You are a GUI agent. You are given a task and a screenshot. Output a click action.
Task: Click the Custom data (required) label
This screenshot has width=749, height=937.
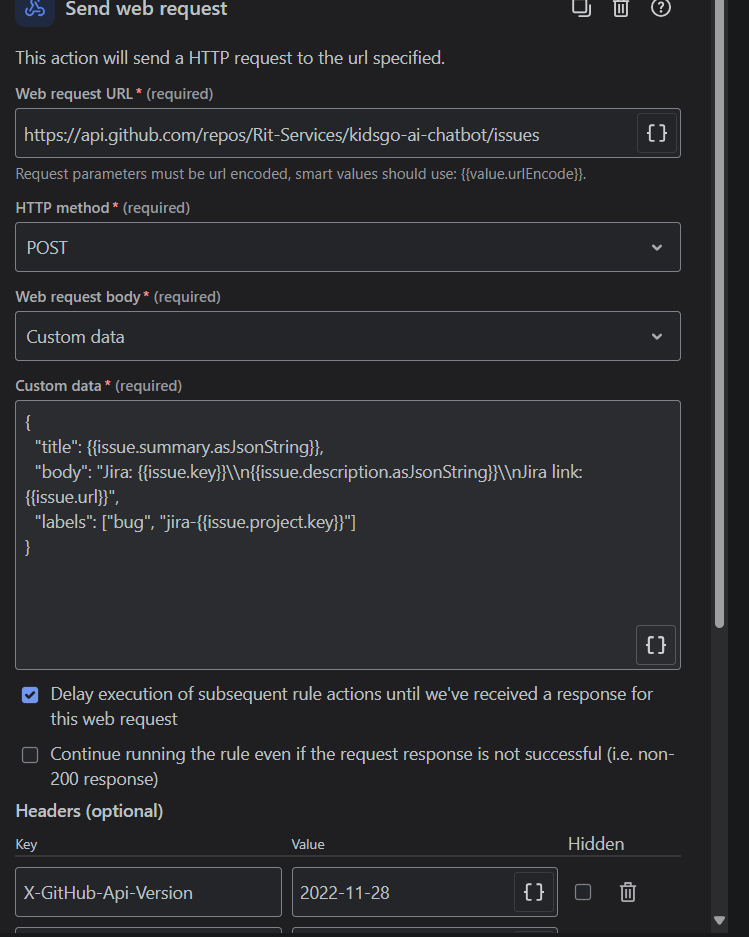click(x=99, y=386)
